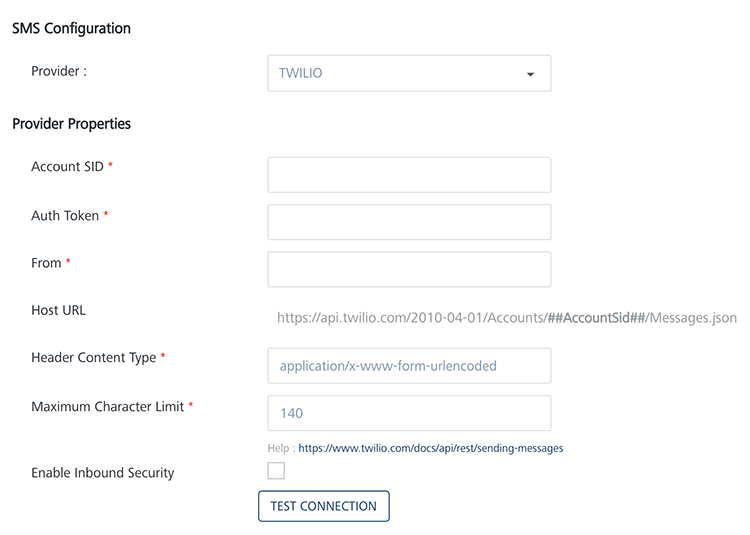The height and width of the screenshot is (535, 750).
Task: Click the Host URL api.twilio.com text
Action: [506, 318]
